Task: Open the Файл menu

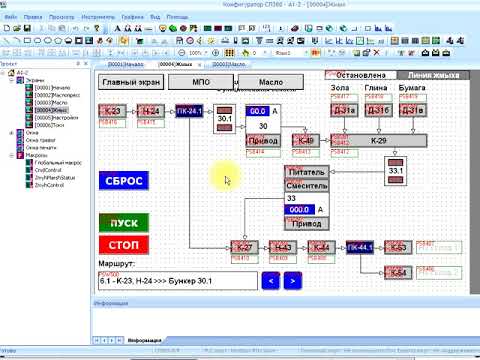Action: [11, 17]
